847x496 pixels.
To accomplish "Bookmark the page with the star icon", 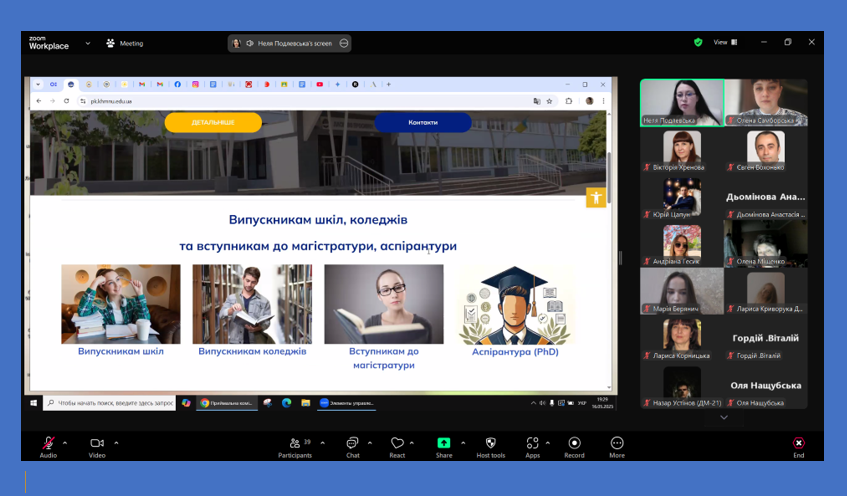I will click(x=549, y=101).
